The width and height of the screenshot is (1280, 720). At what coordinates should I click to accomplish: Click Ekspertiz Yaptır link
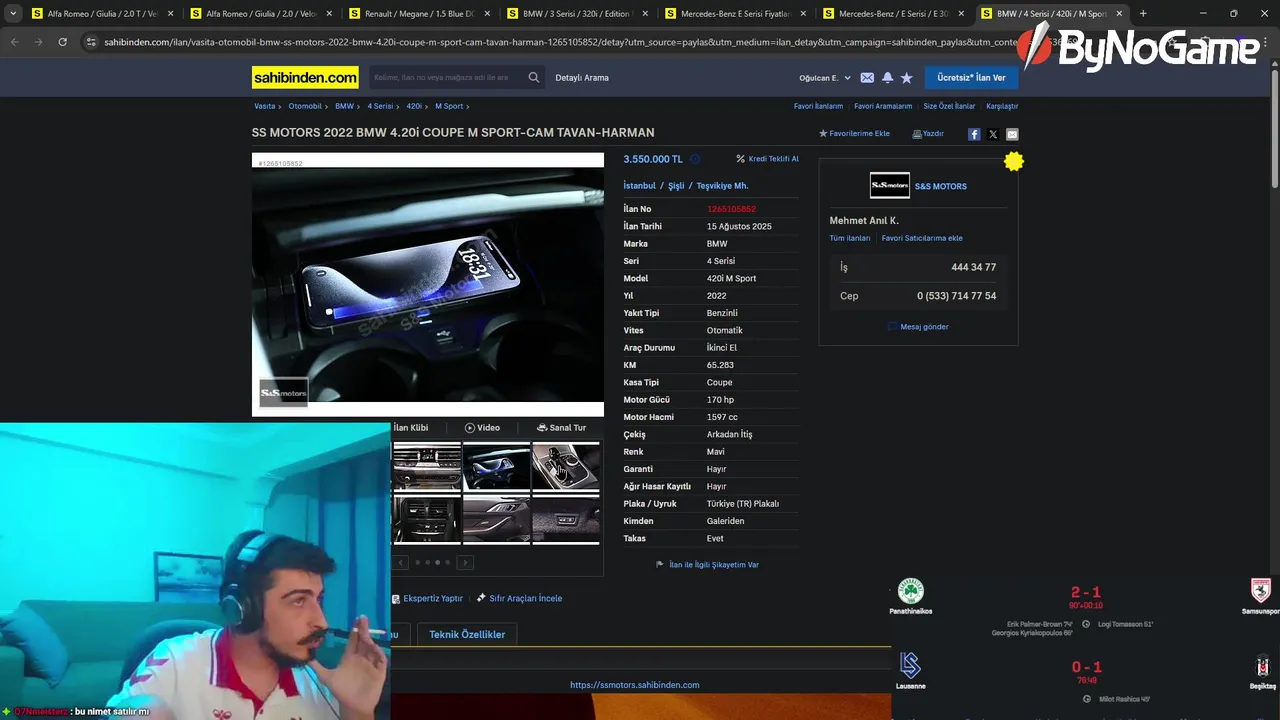click(x=427, y=598)
